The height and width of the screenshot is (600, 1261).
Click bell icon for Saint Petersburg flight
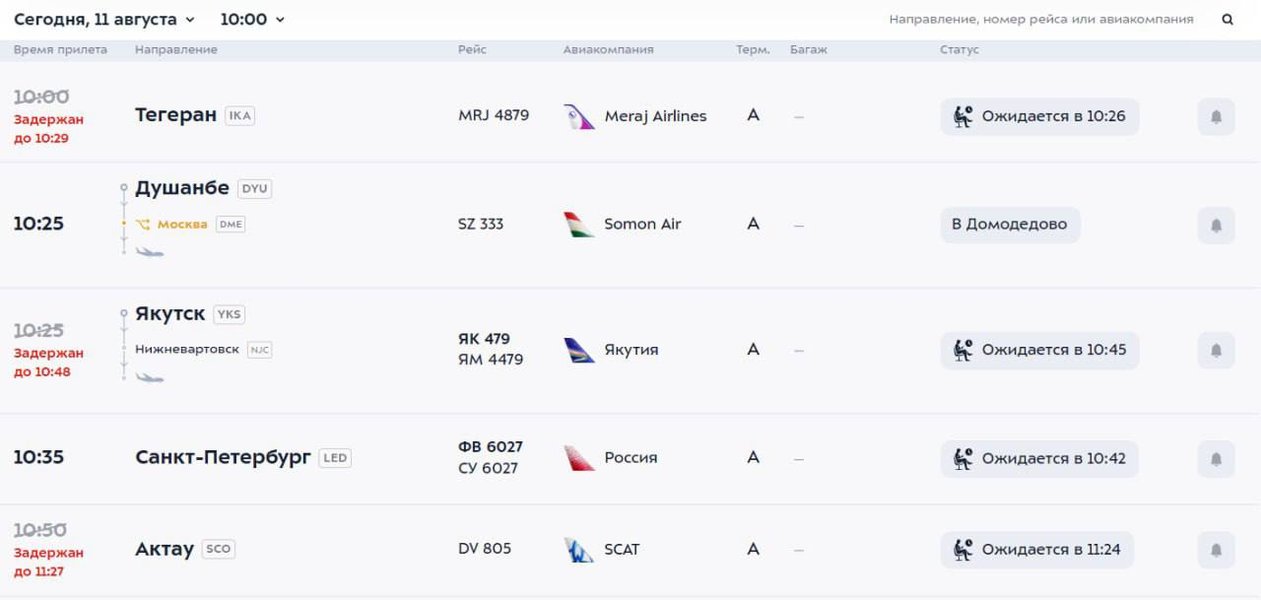click(x=1216, y=458)
